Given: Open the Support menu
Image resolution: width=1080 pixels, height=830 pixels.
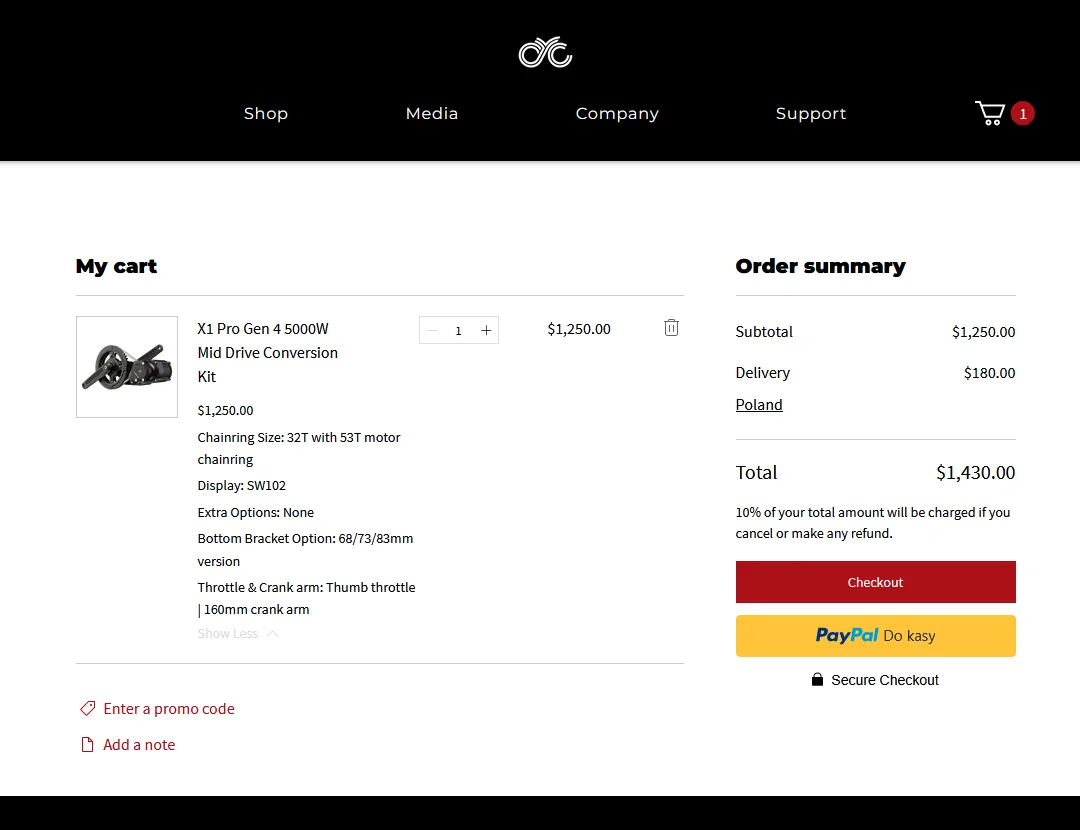Looking at the screenshot, I should (x=811, y=114).
